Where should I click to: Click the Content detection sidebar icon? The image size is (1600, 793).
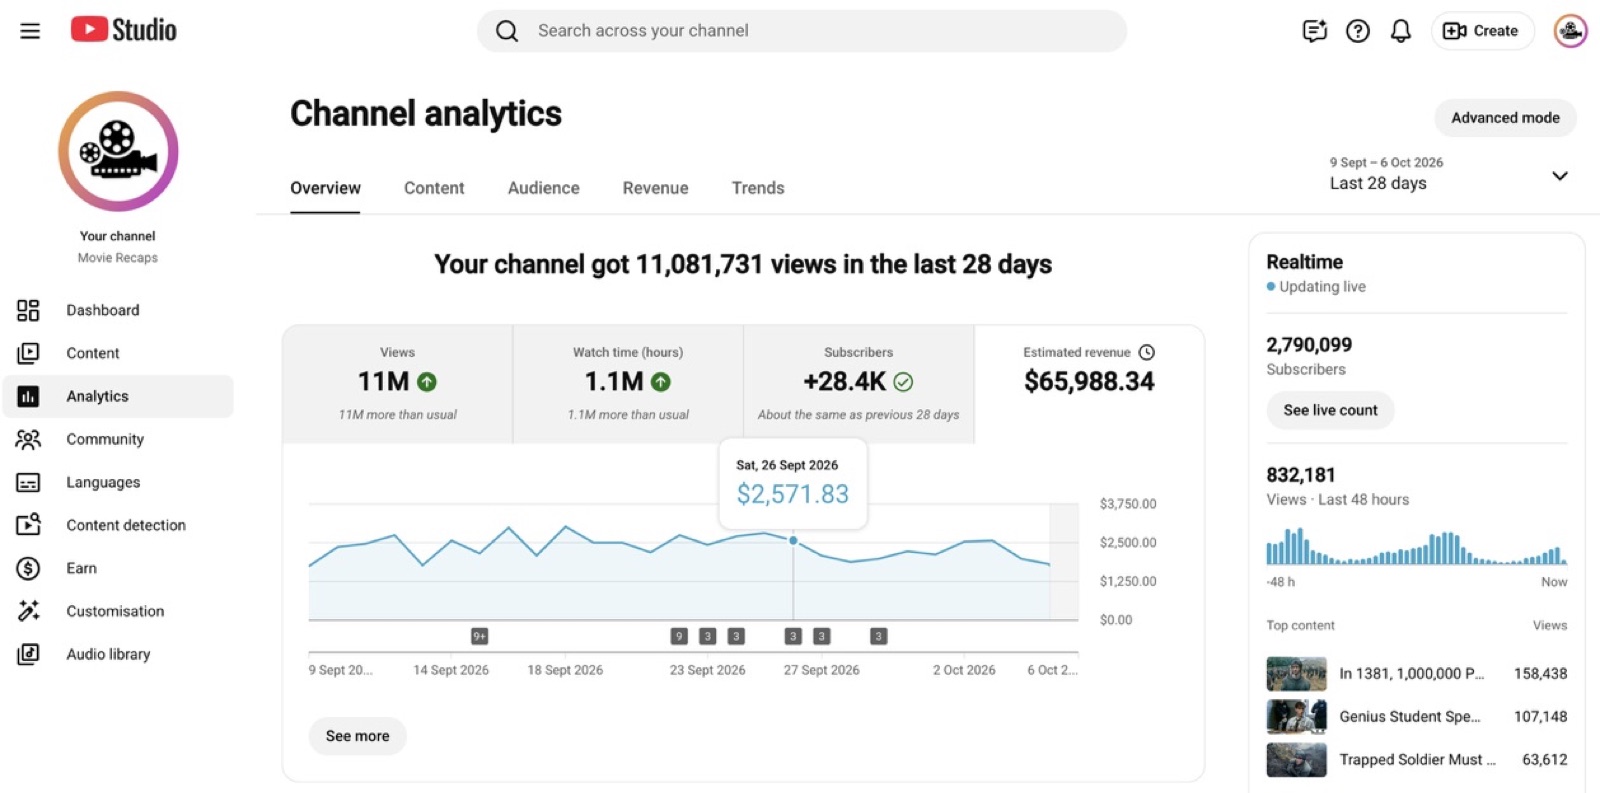pyautogui.click(x=28, y=525)
